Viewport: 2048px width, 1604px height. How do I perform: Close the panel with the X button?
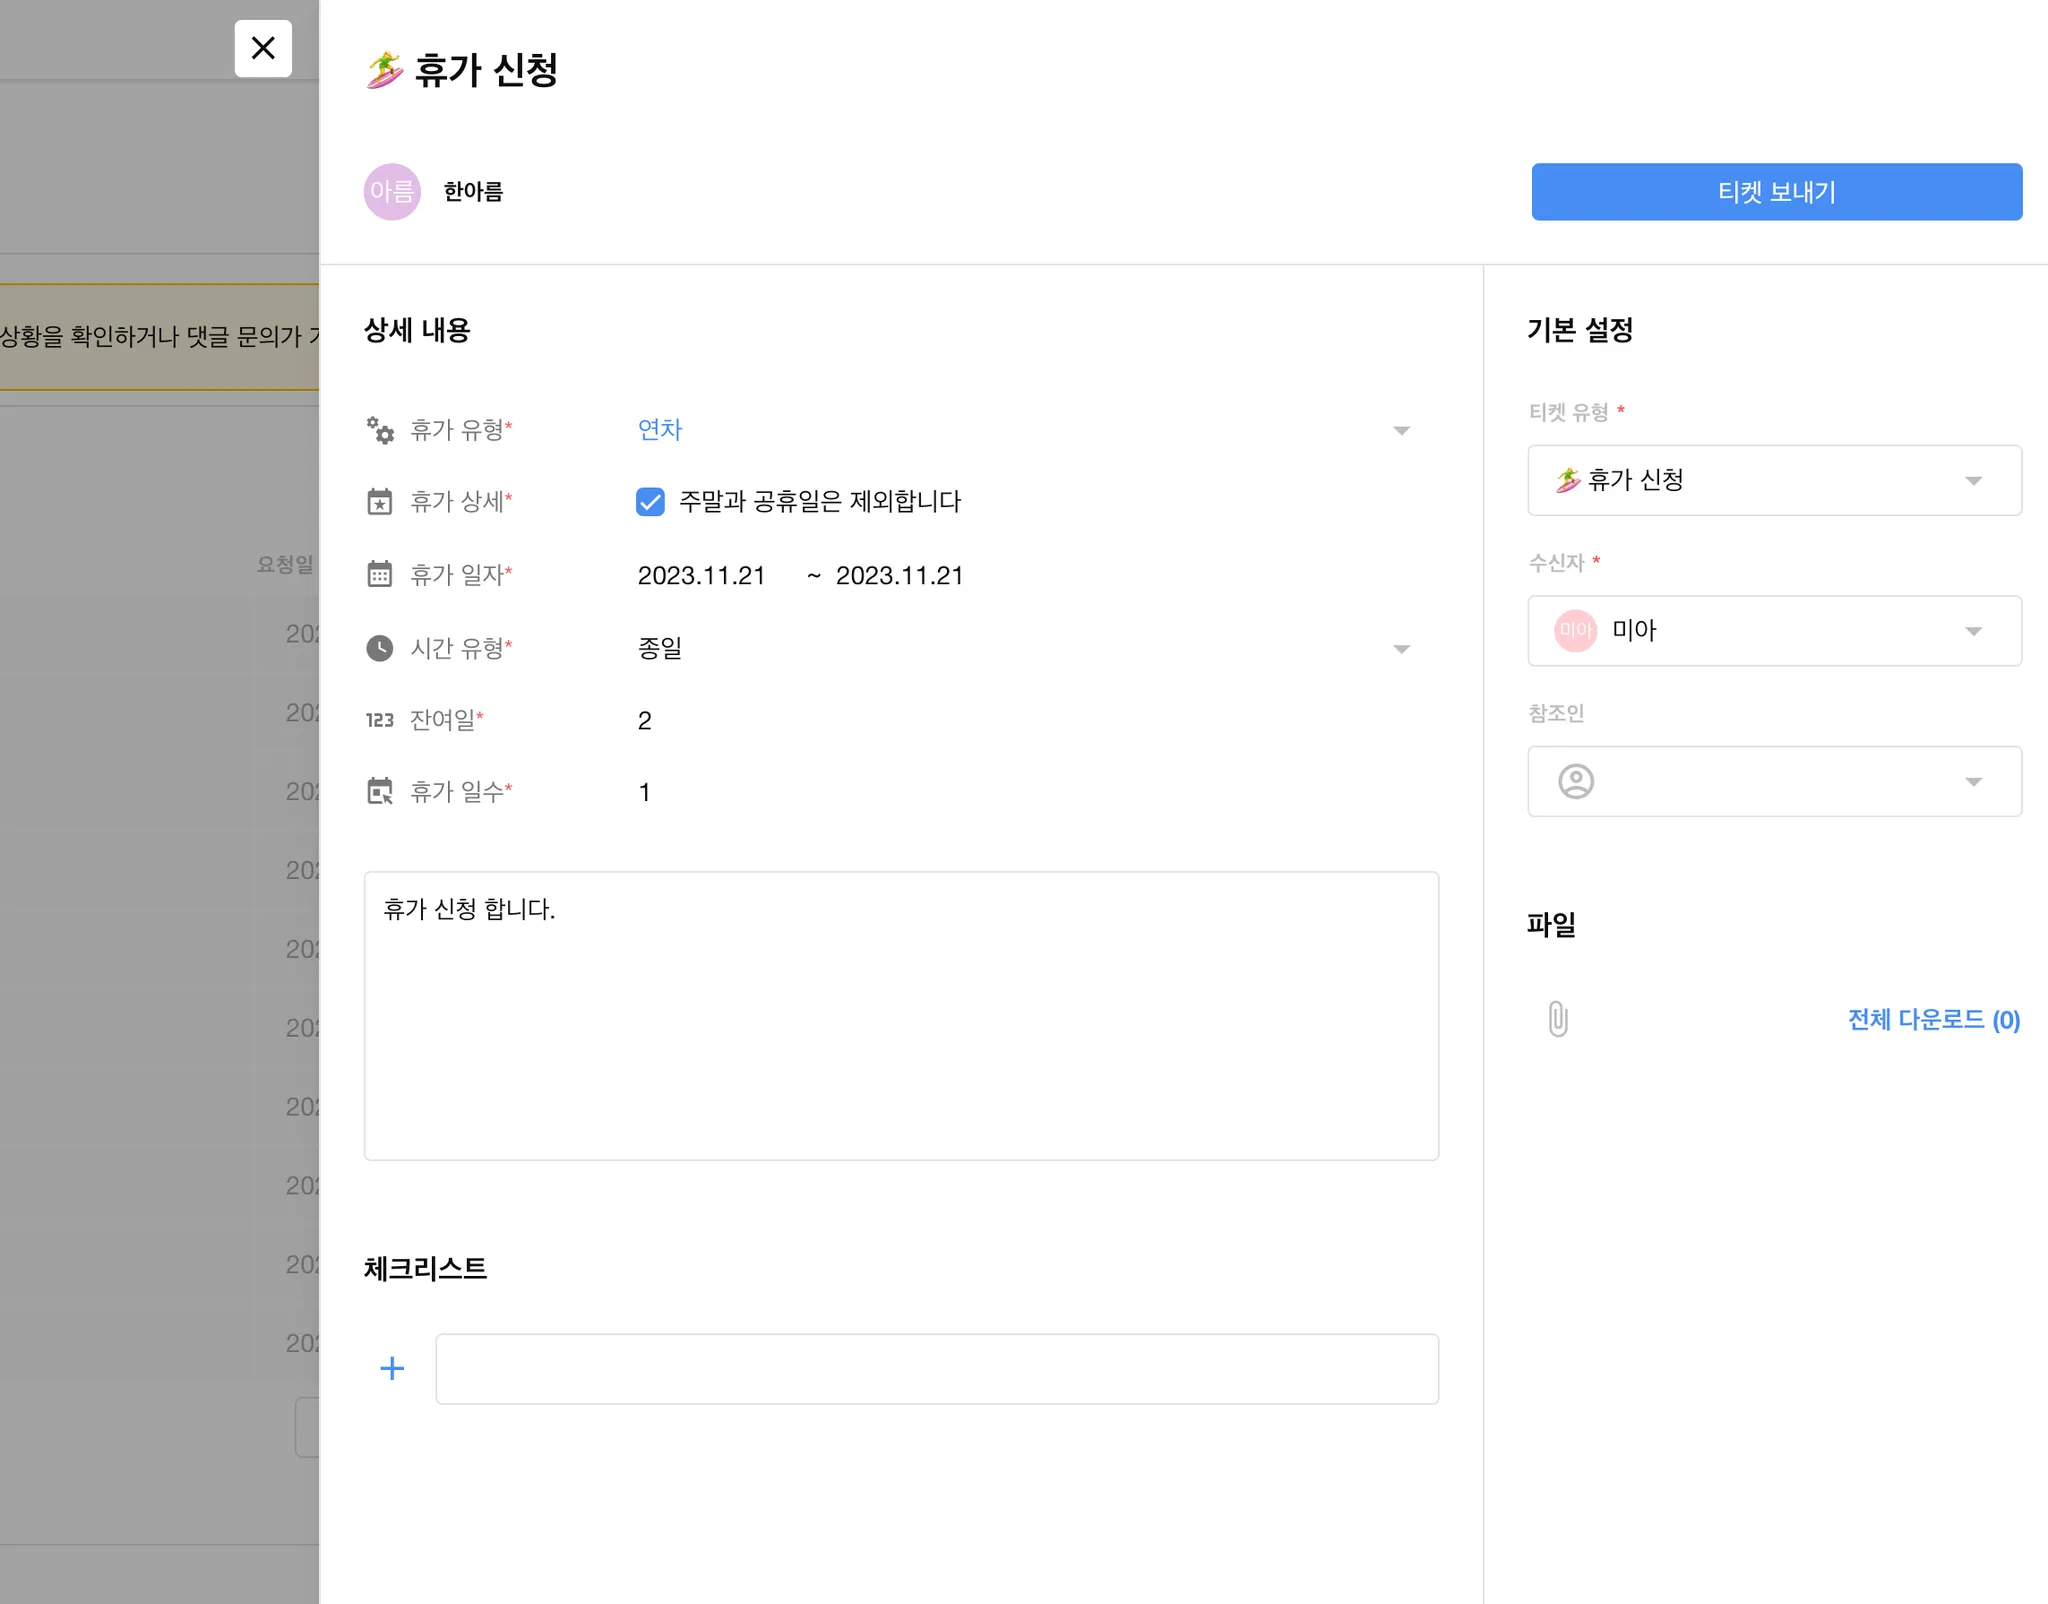point(263,48)
